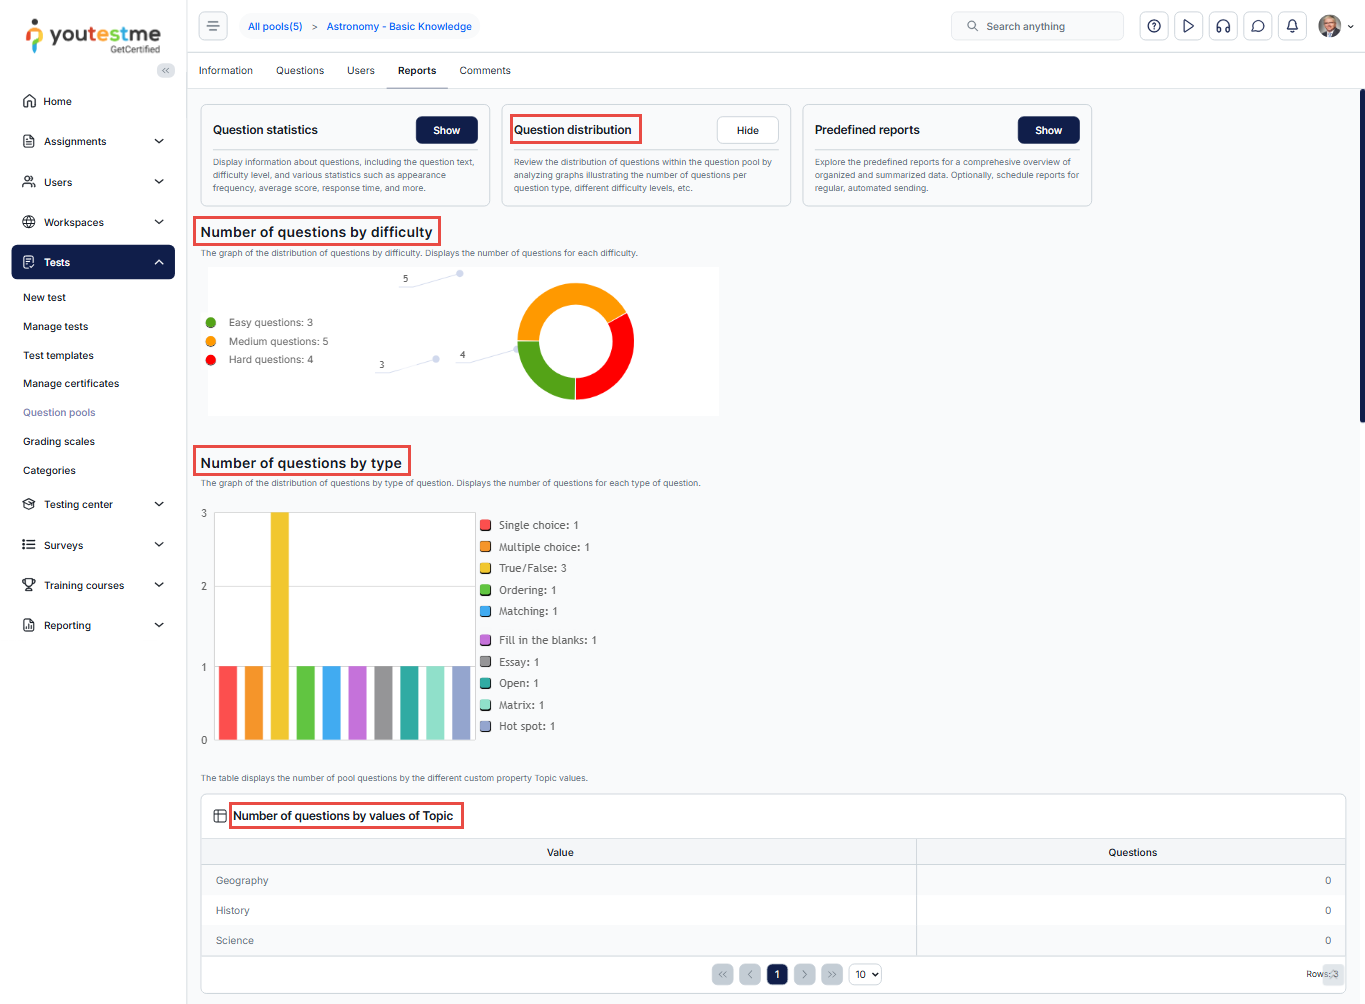Open the chat bubble icon
The image size is (1365, 1004).
click(x=1258, y=26)
